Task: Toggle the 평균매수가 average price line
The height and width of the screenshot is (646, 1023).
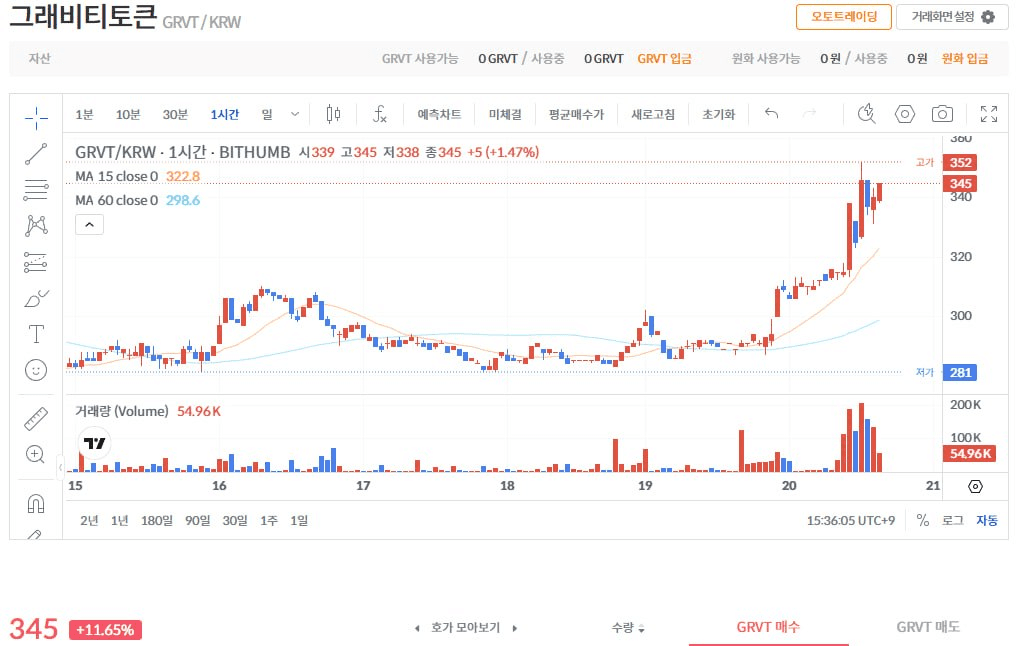Action: click(x=576, y=114)
